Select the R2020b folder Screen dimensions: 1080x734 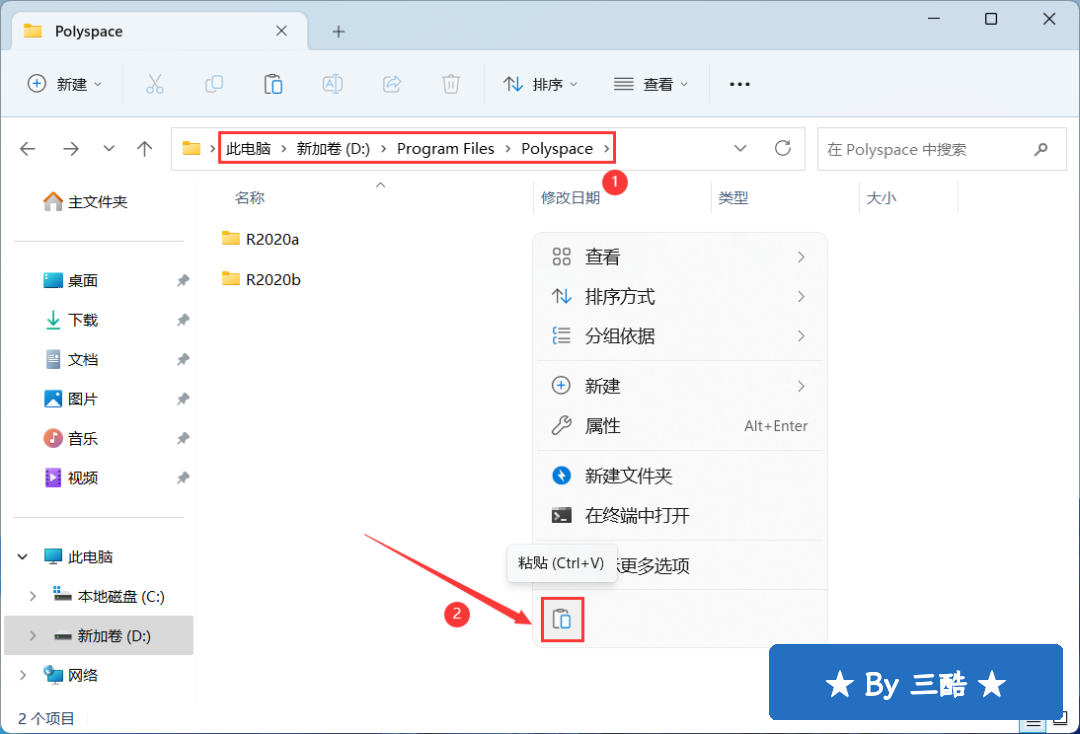click(x=262, y=279)
